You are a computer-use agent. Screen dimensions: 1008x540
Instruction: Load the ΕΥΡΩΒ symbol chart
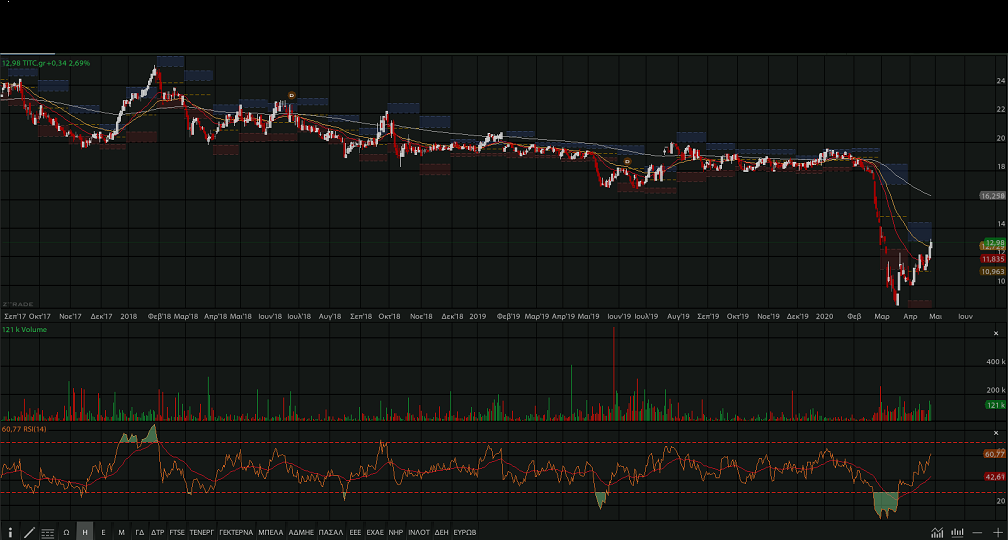465,532
